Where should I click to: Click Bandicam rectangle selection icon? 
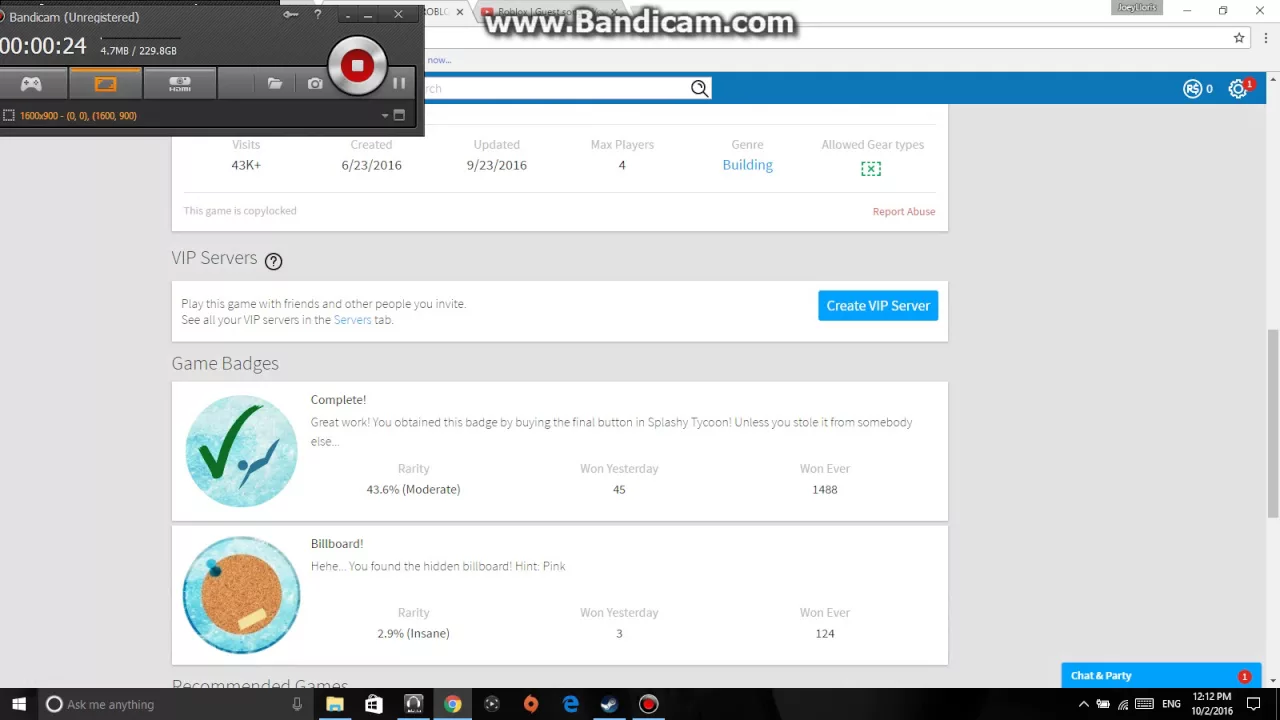click(x=9, y=116)
